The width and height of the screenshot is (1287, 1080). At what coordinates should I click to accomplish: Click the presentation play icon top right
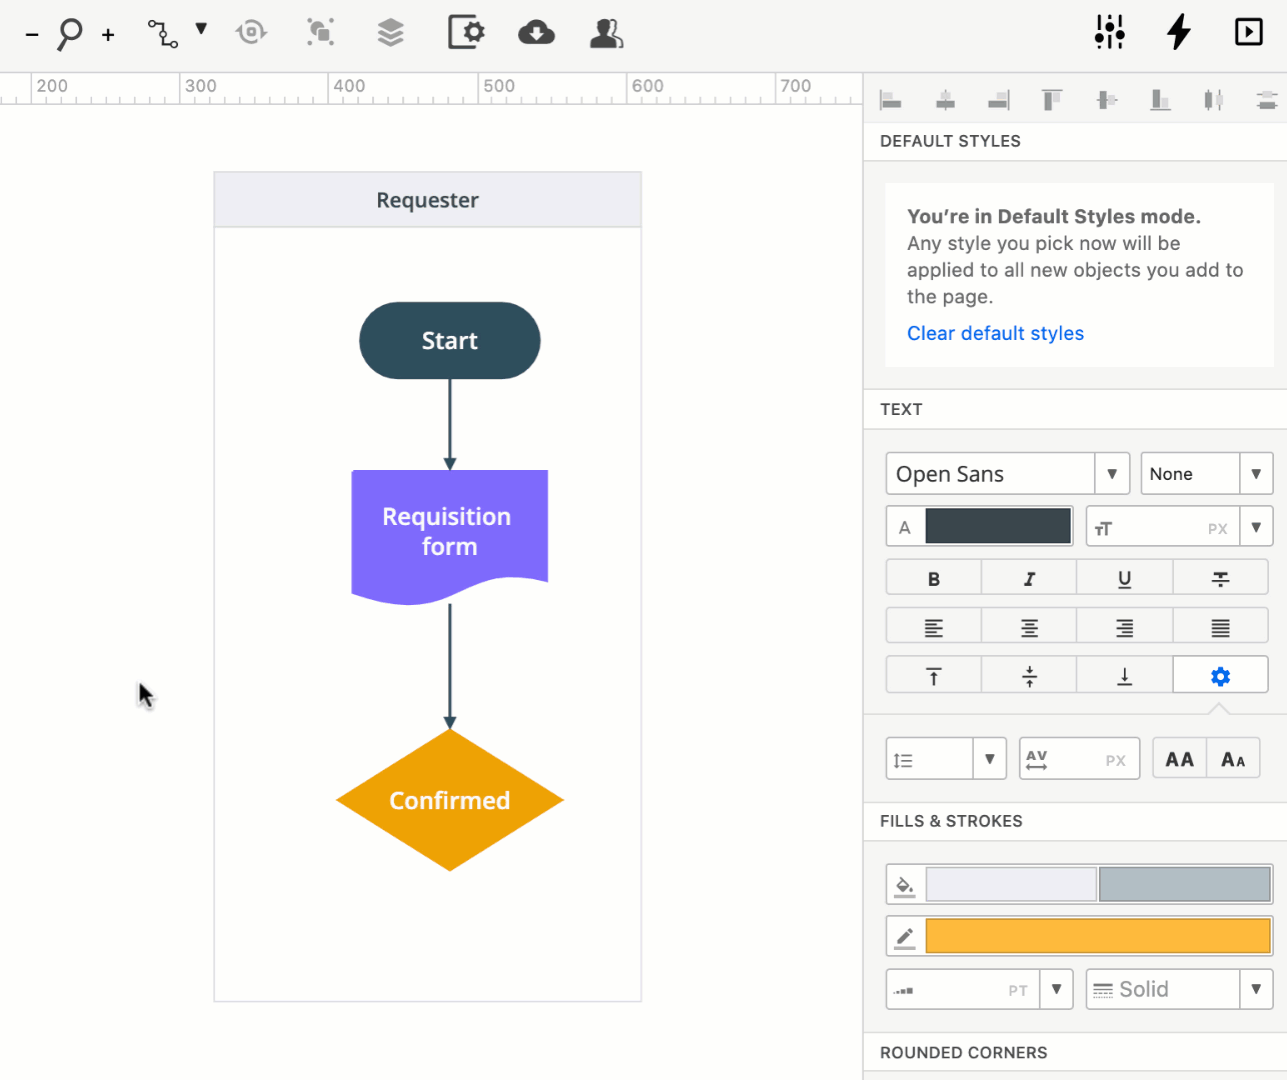click(1248, 31)
